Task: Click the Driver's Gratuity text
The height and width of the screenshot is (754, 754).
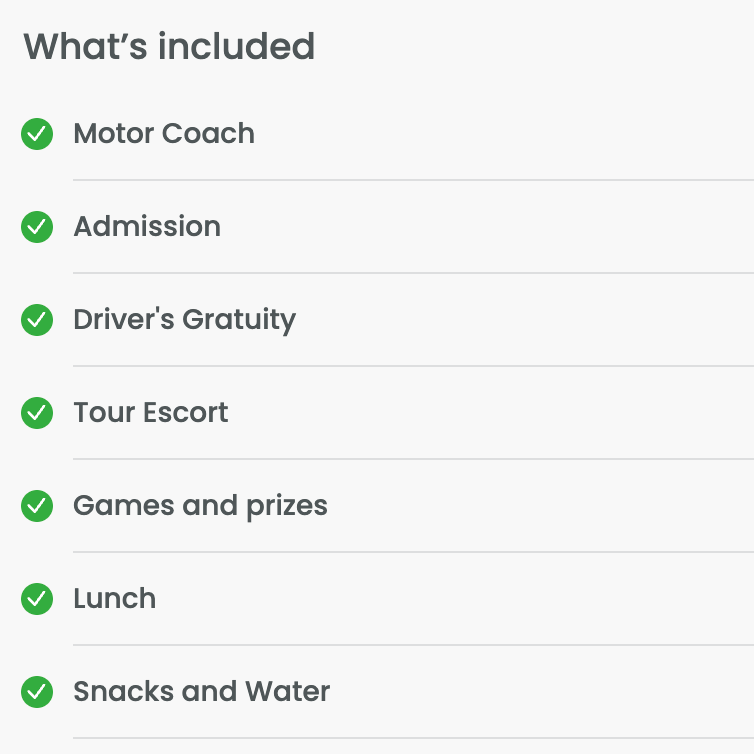Action: coord(185,320)
